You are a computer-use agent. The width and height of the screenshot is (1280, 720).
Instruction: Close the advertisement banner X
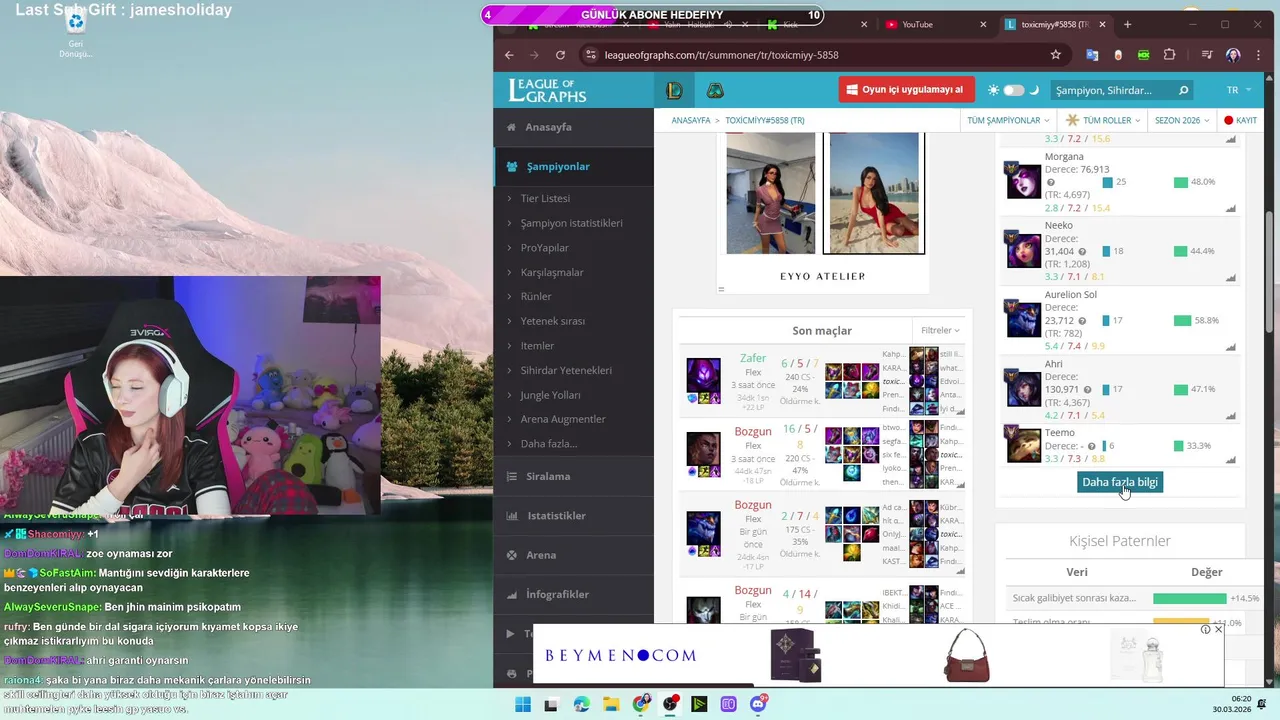pos(1218,630)
